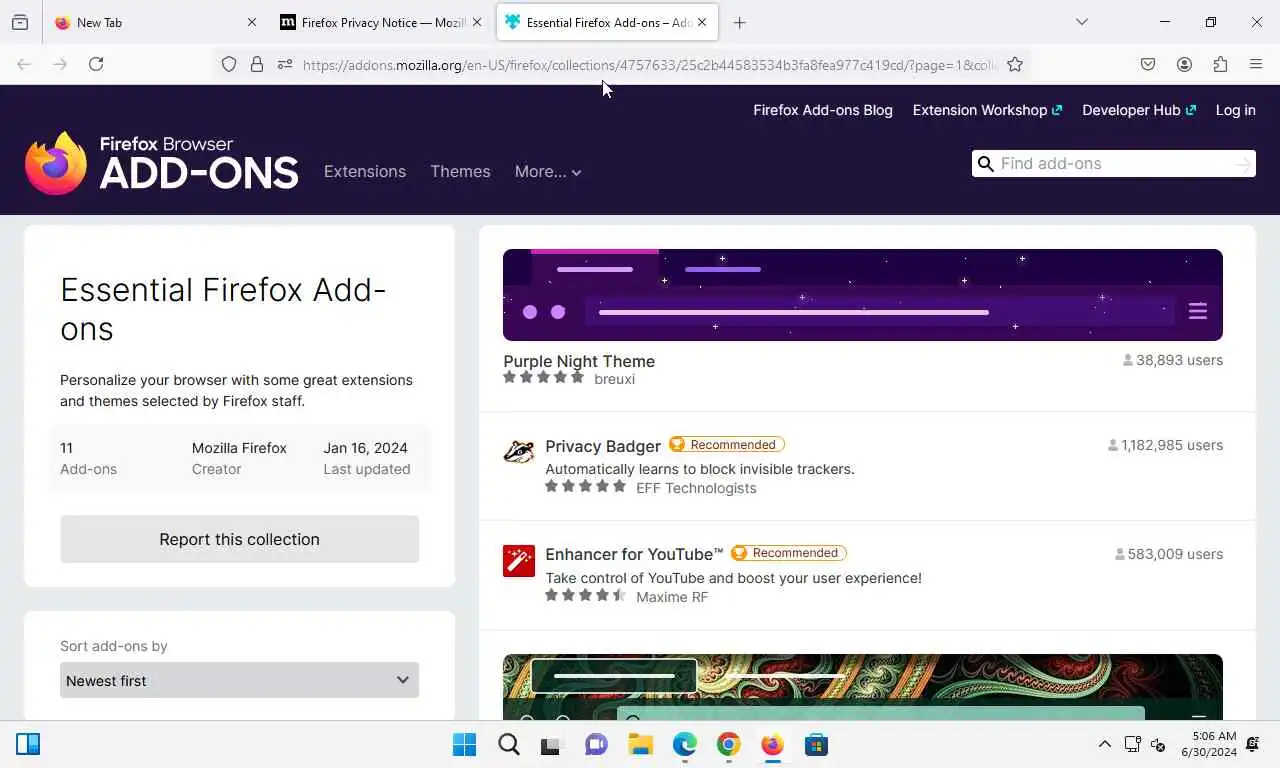Switch to Firefox Privacy Notice tab
This screenshot has width=1280, height=768.
380,22
